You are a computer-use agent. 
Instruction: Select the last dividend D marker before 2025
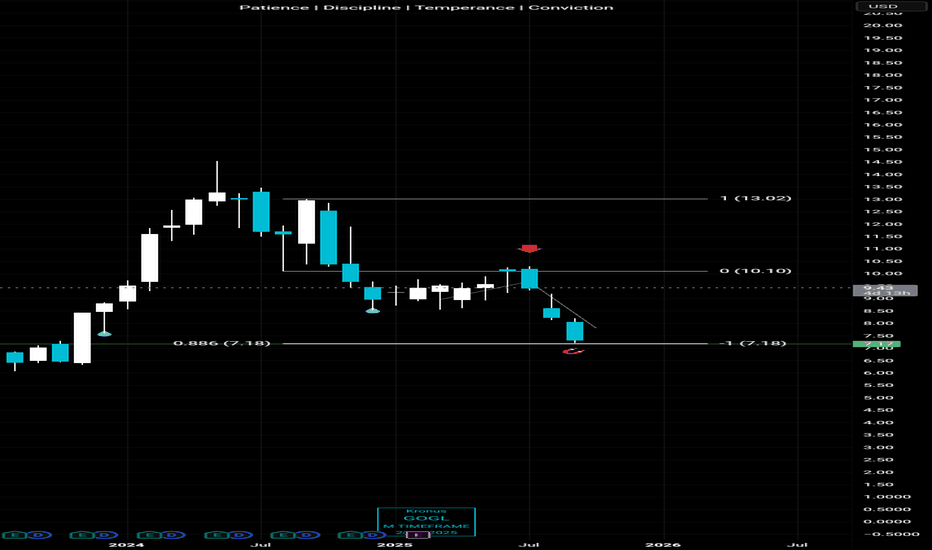(374, 535)
